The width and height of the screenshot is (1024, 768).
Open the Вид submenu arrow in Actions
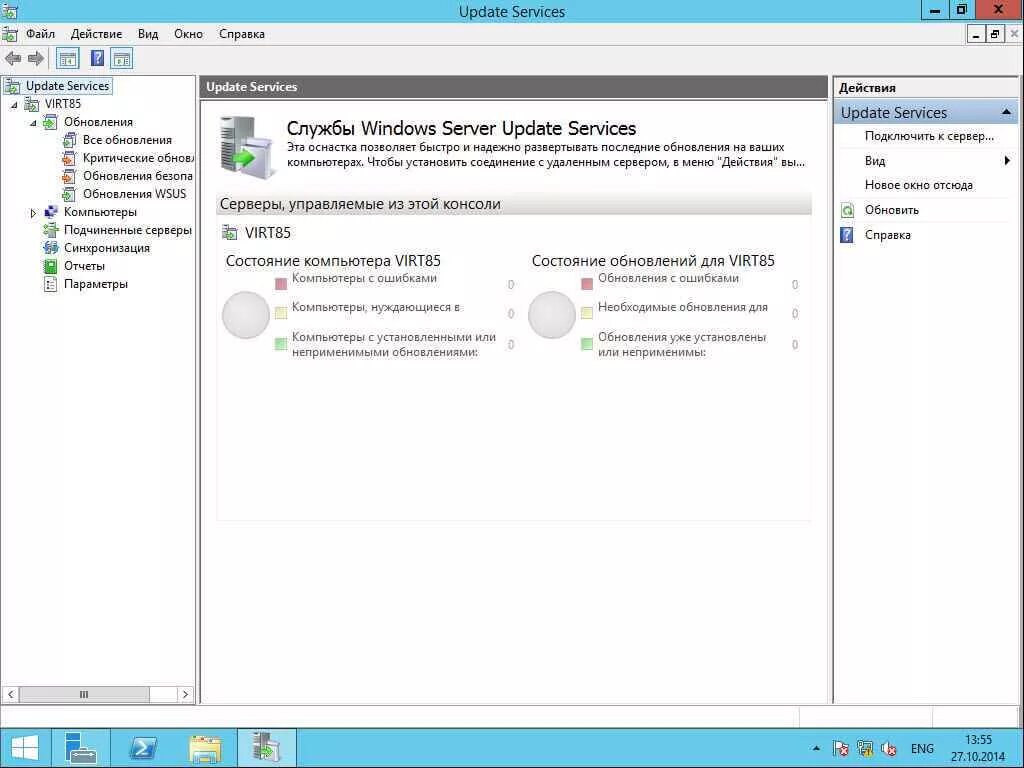[1007, 161]
